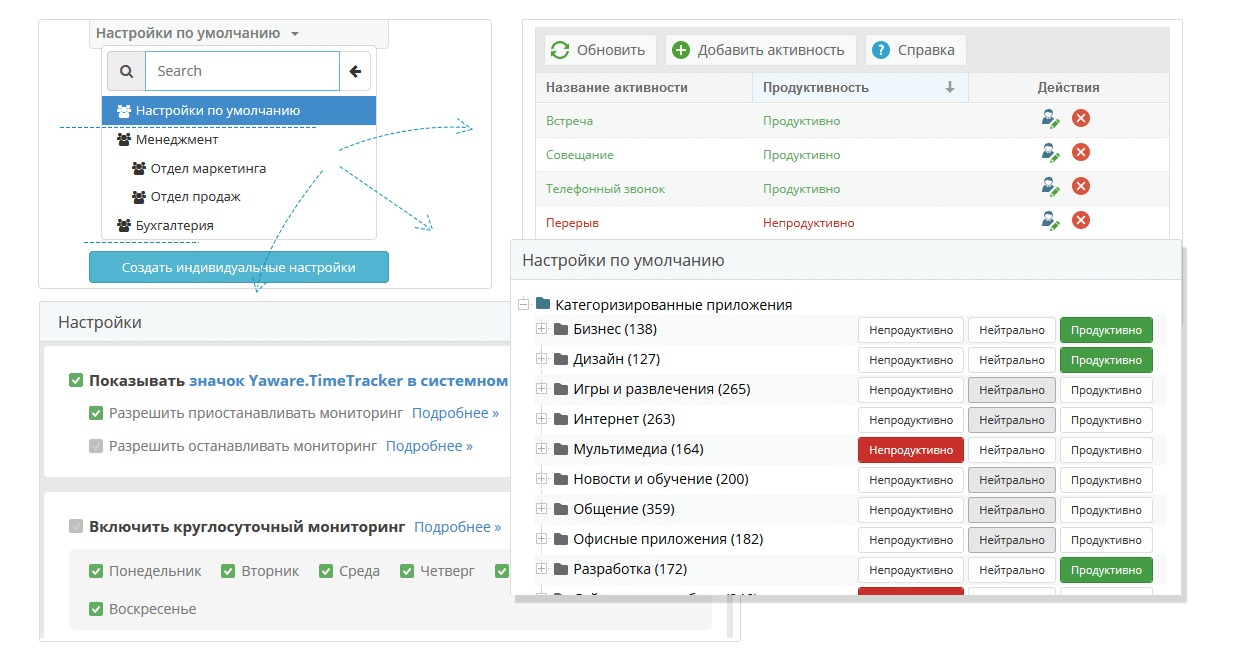Click Добавить активность button
1247x662 pixels.
(760, 50)
